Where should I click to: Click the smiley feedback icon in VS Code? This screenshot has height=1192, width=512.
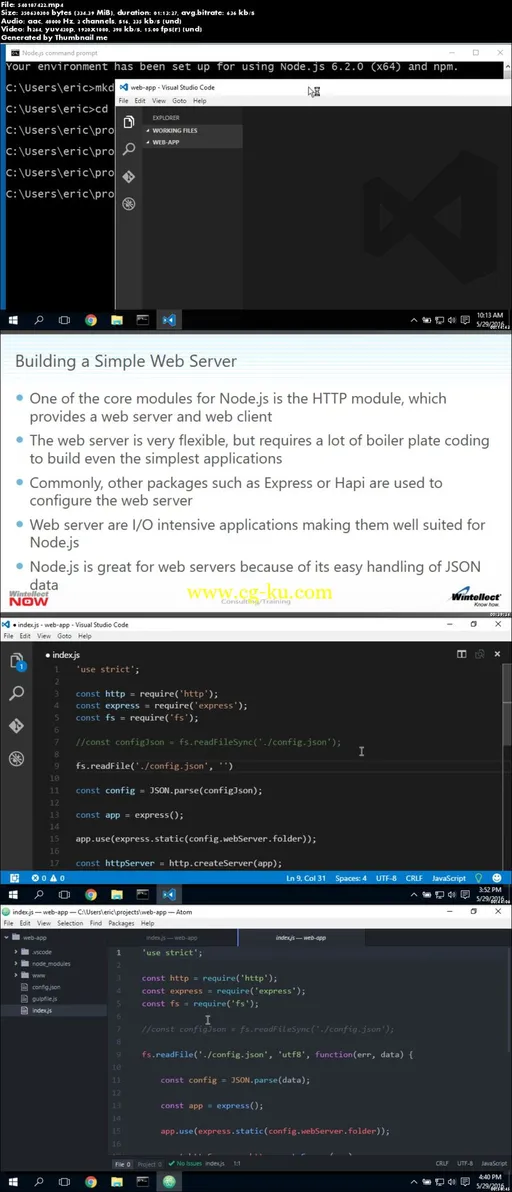[497, 878]
